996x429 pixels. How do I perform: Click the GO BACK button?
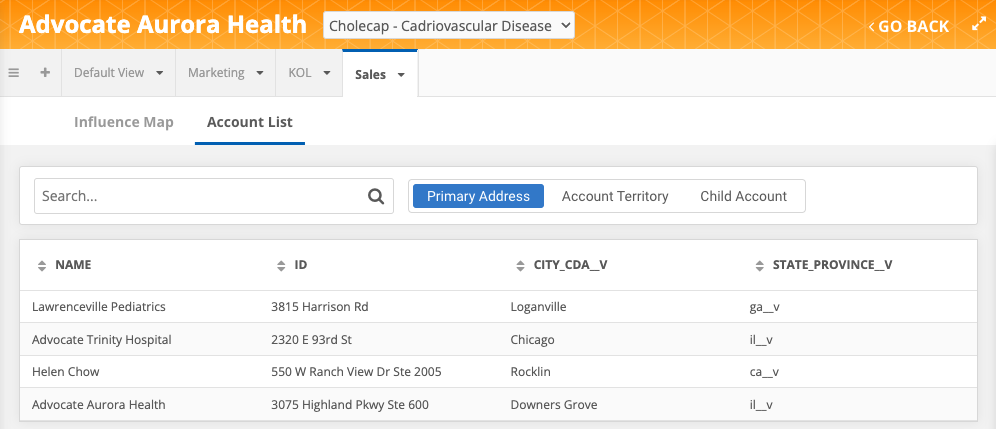pos(908,26)
